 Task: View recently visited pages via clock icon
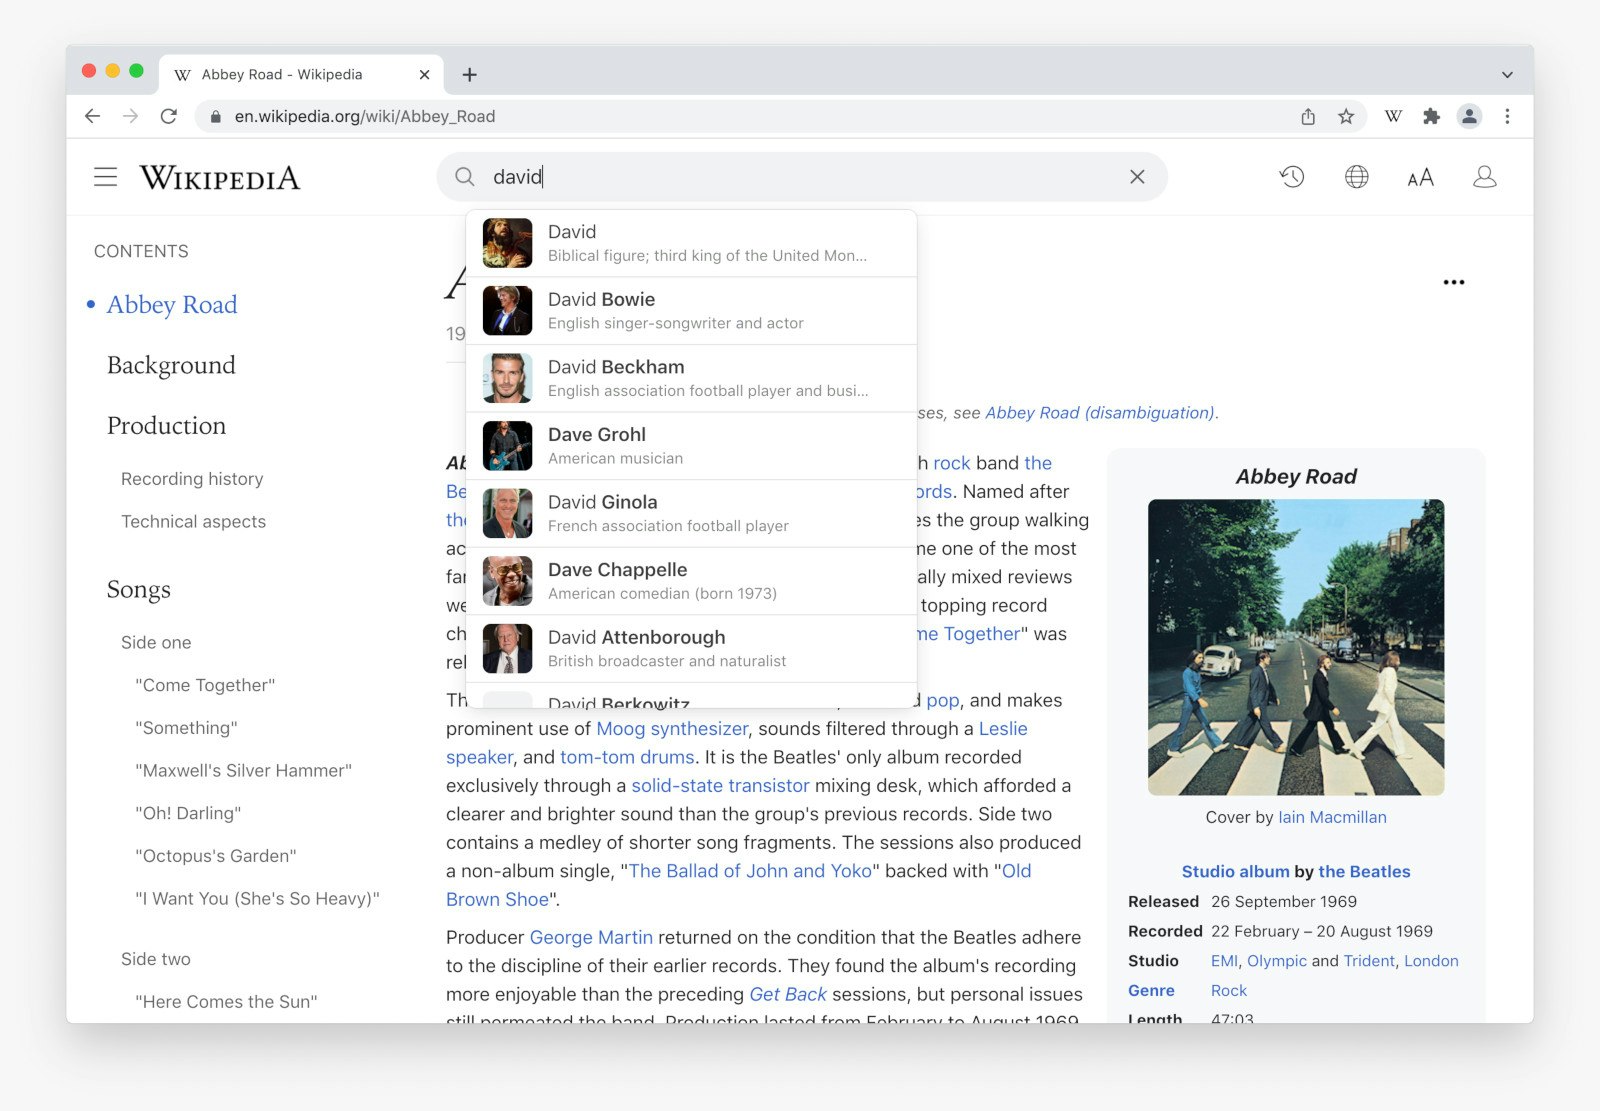(x=1291, y=176)
